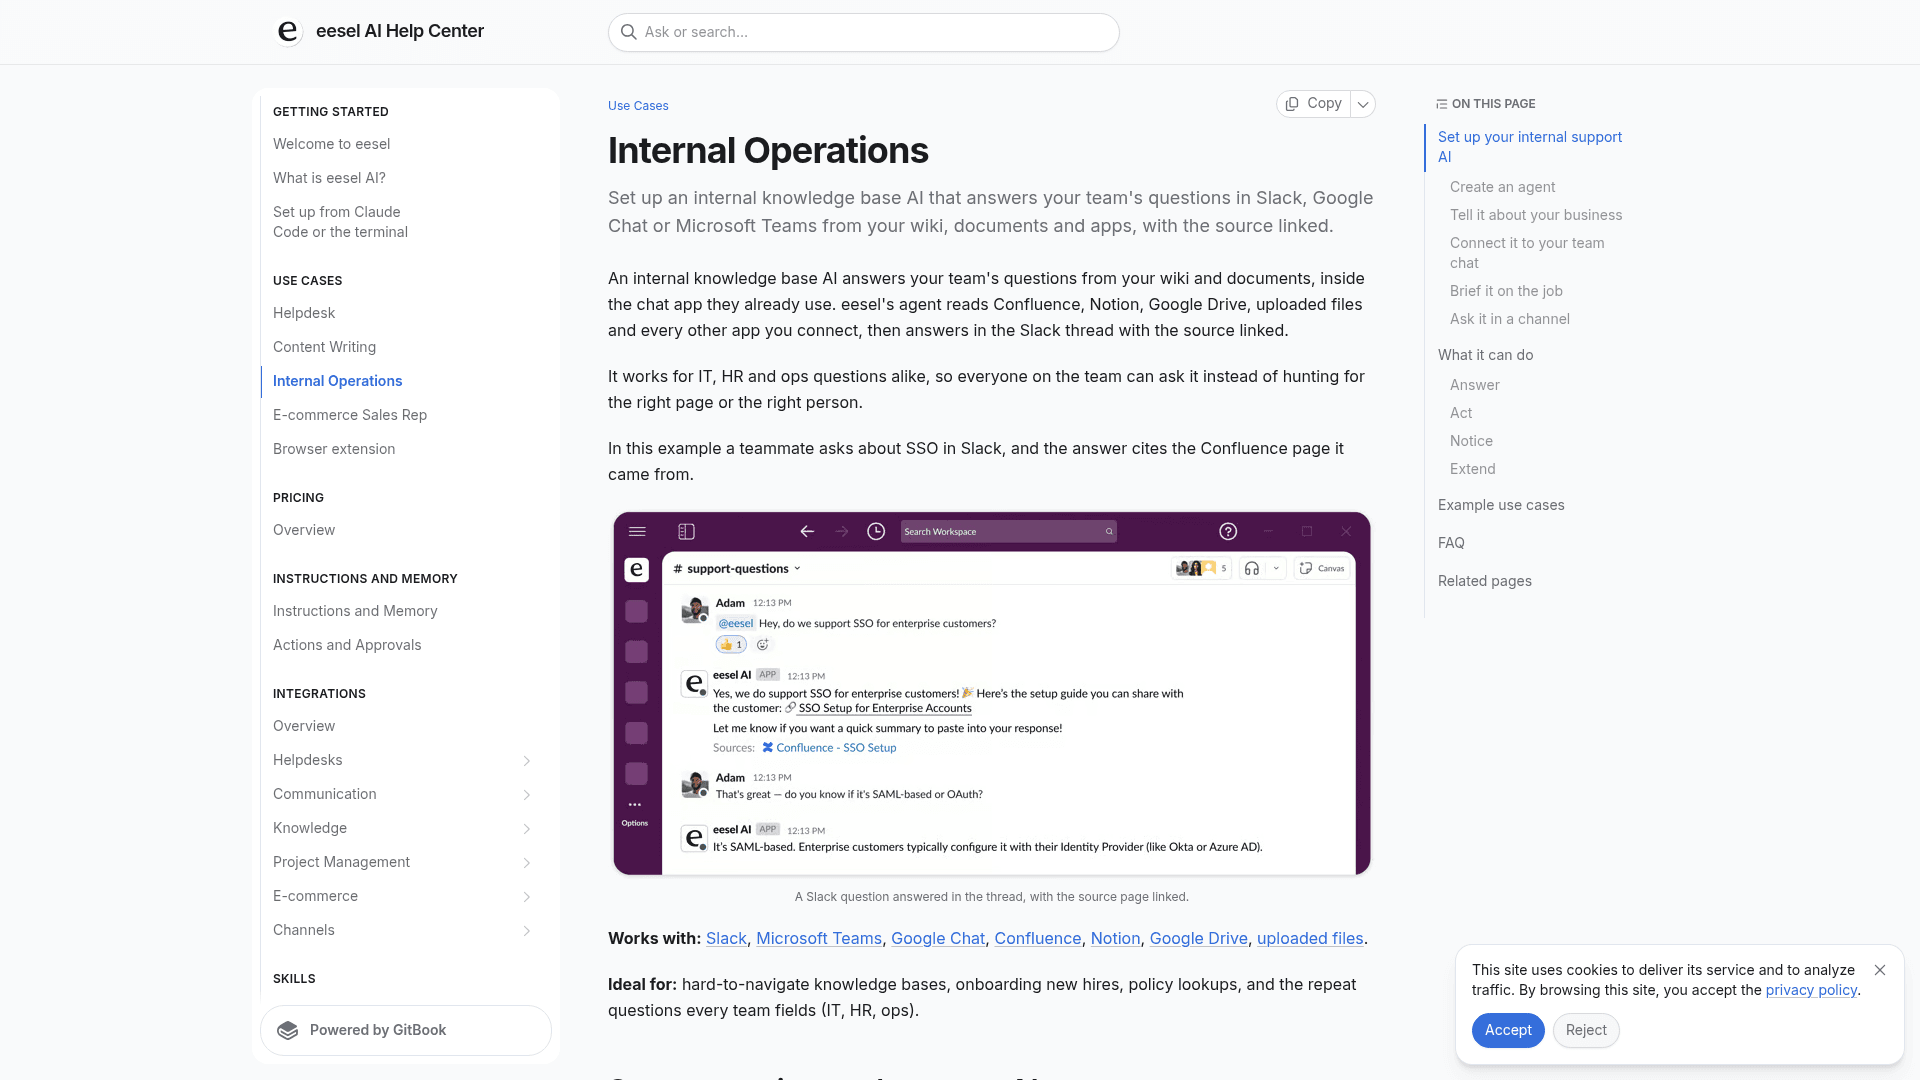
Task: Follow the Notion link
Action: point(1115,938)
